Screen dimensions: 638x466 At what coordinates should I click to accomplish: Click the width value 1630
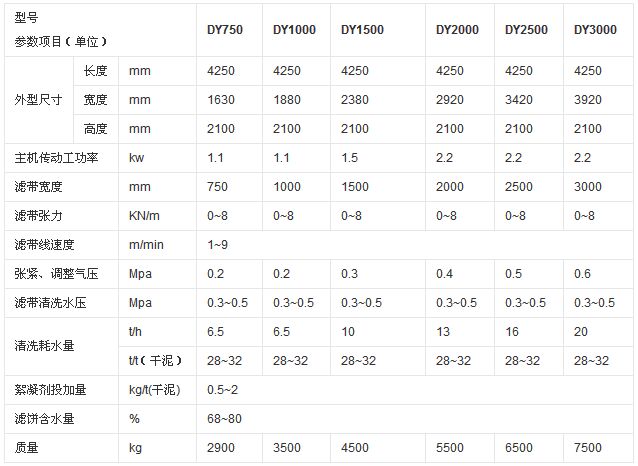point(221,100)
